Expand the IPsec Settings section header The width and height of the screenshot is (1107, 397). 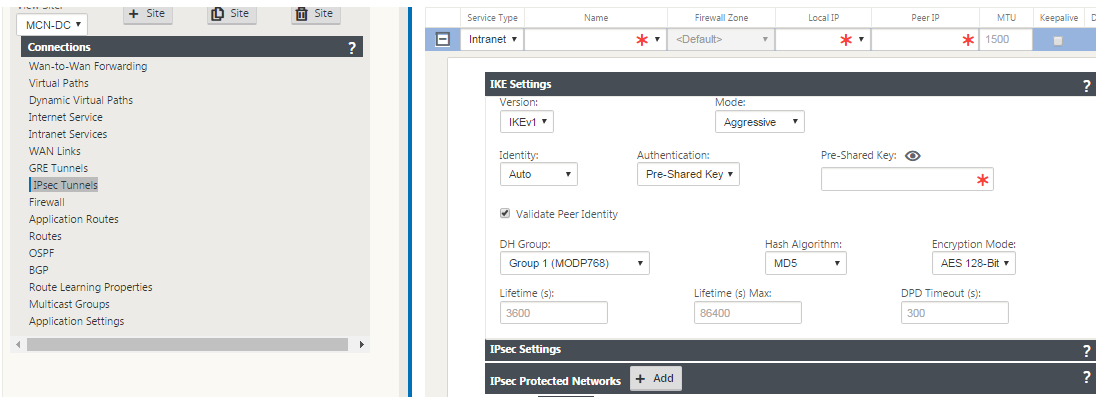coord(791,350)
